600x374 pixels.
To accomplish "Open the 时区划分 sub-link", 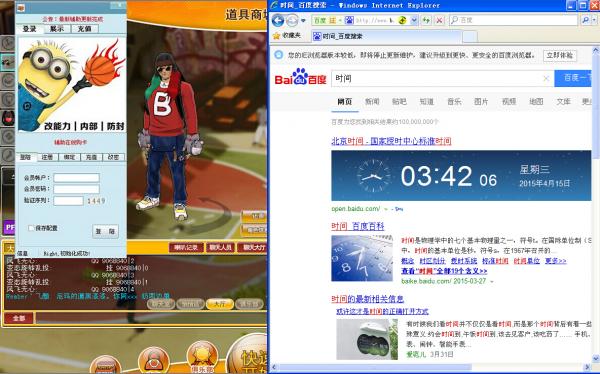I will [432, 261].
